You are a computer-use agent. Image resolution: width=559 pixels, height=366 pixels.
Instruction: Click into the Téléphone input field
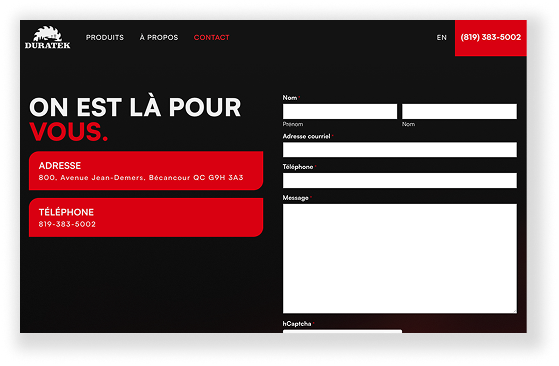(400, 180)
